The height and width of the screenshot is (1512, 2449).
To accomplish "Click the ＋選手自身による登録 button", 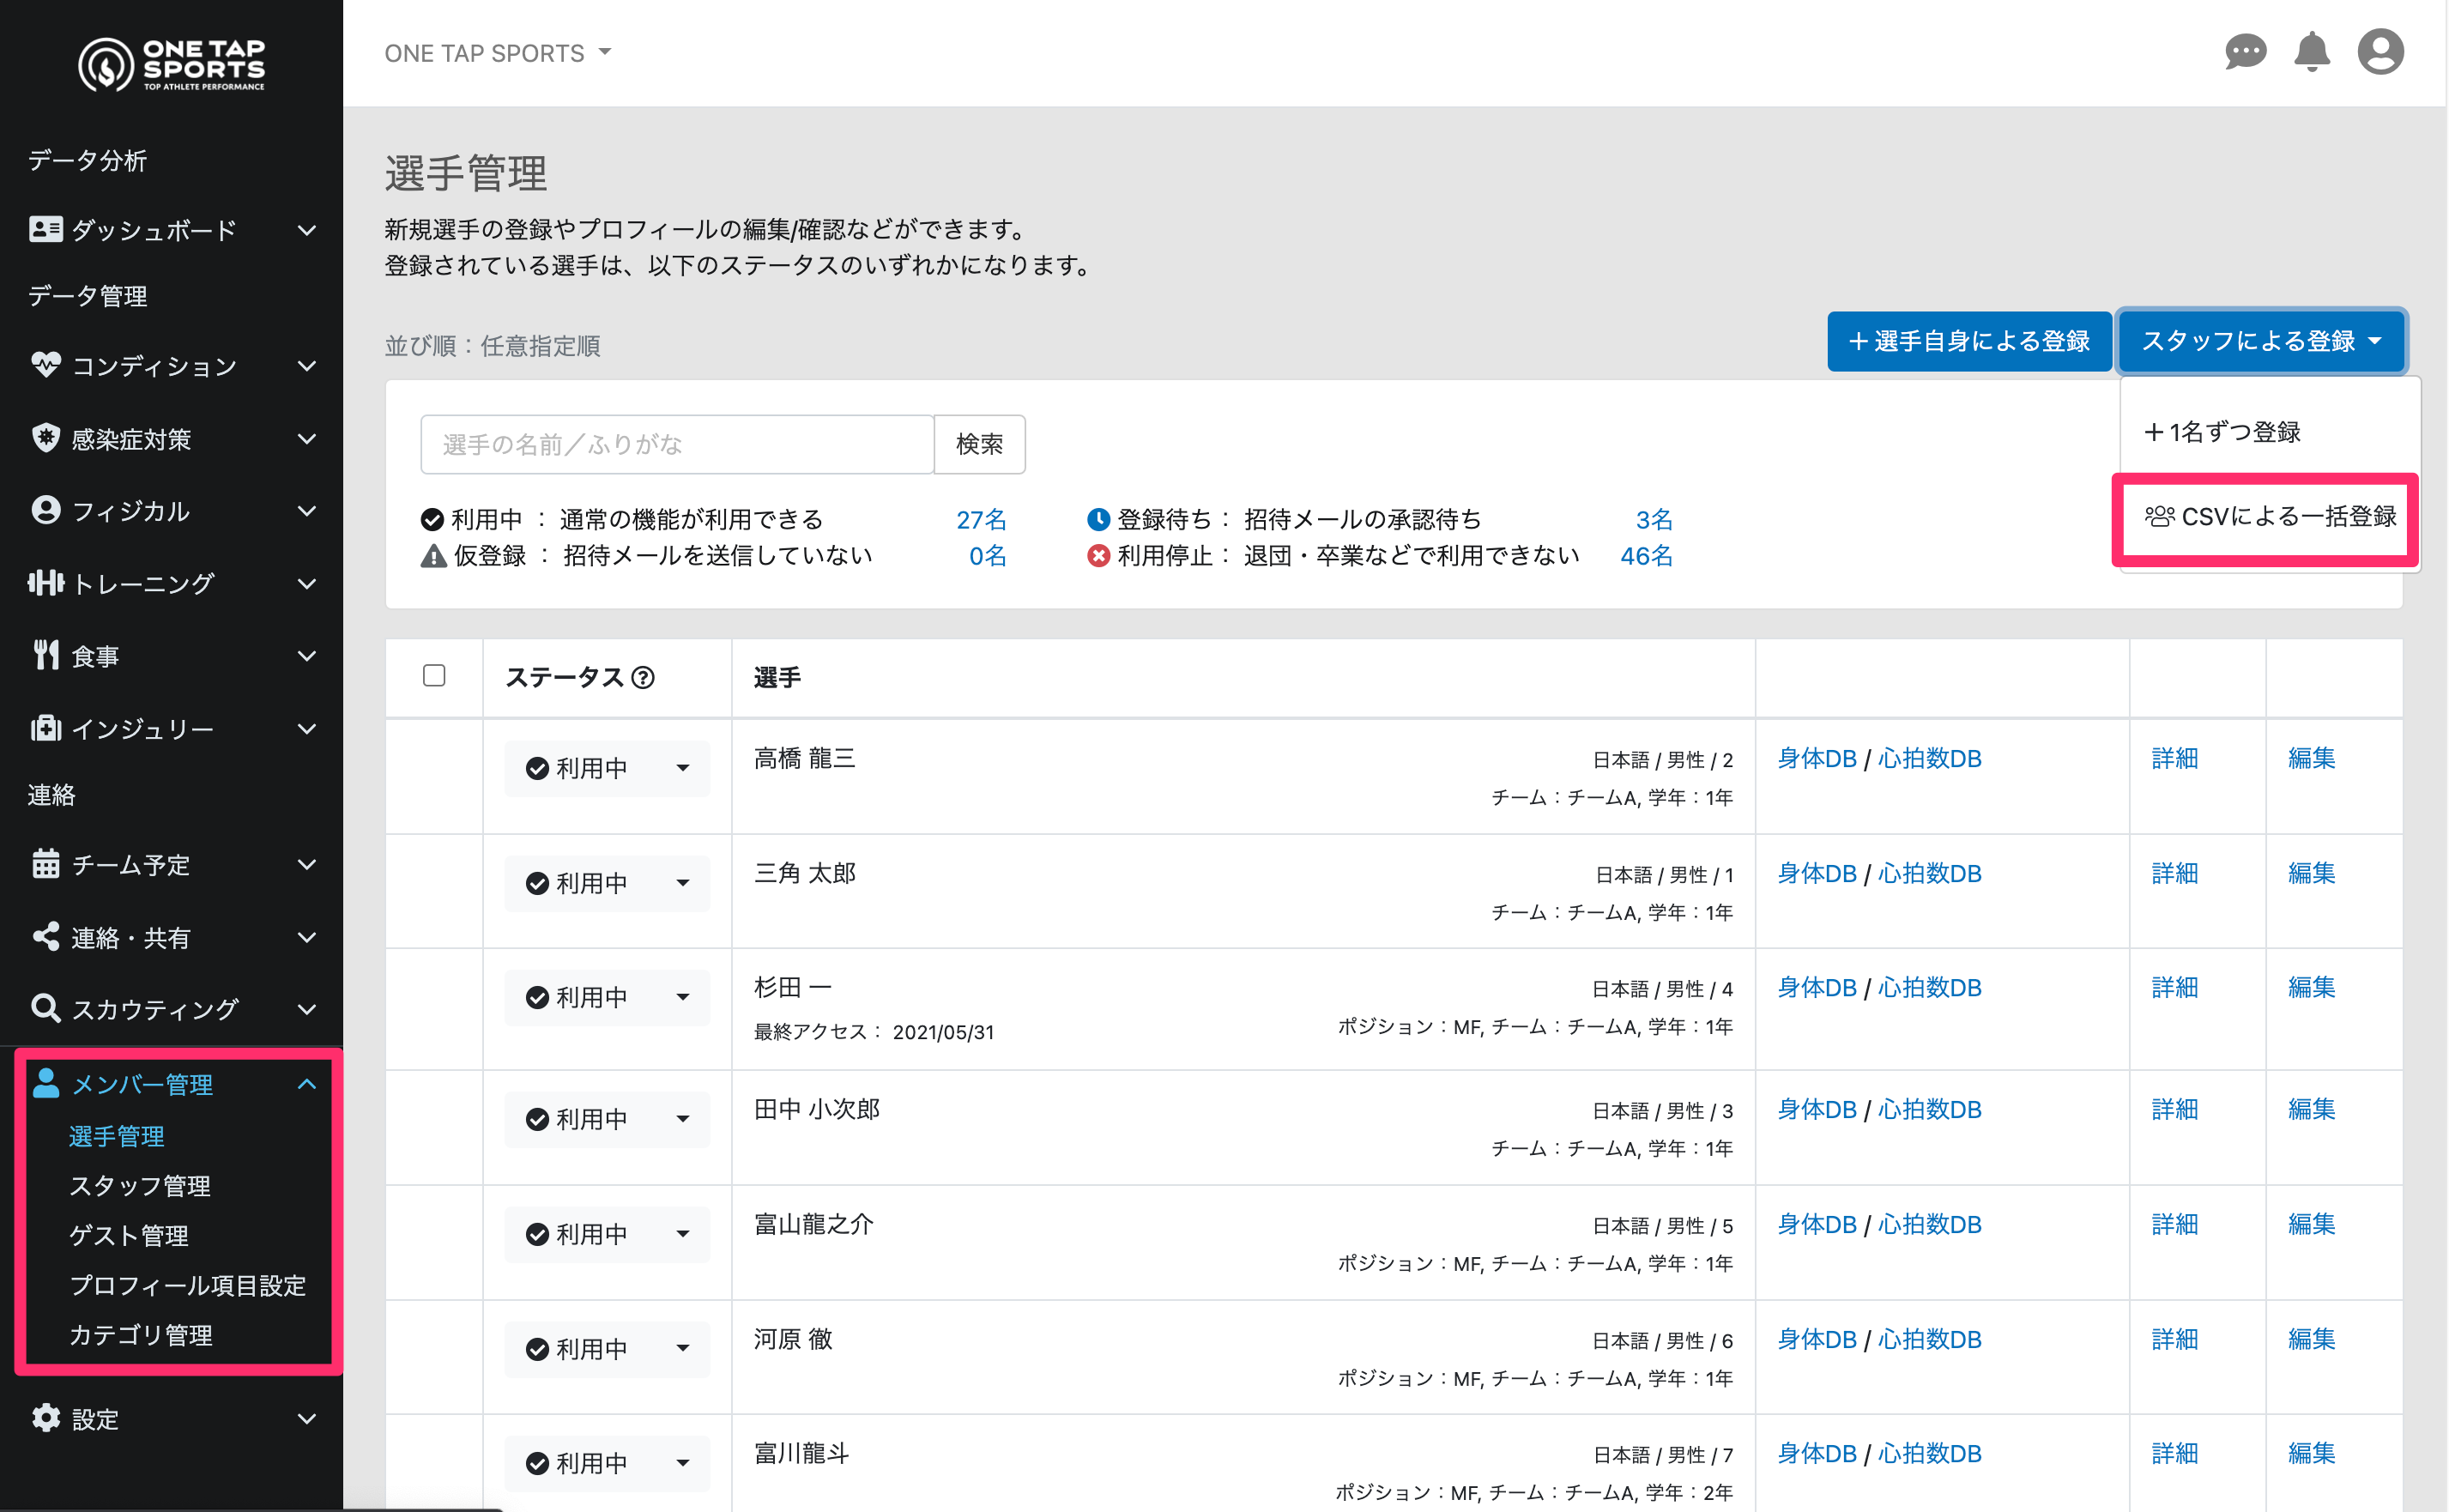I will click(1969, 341).
